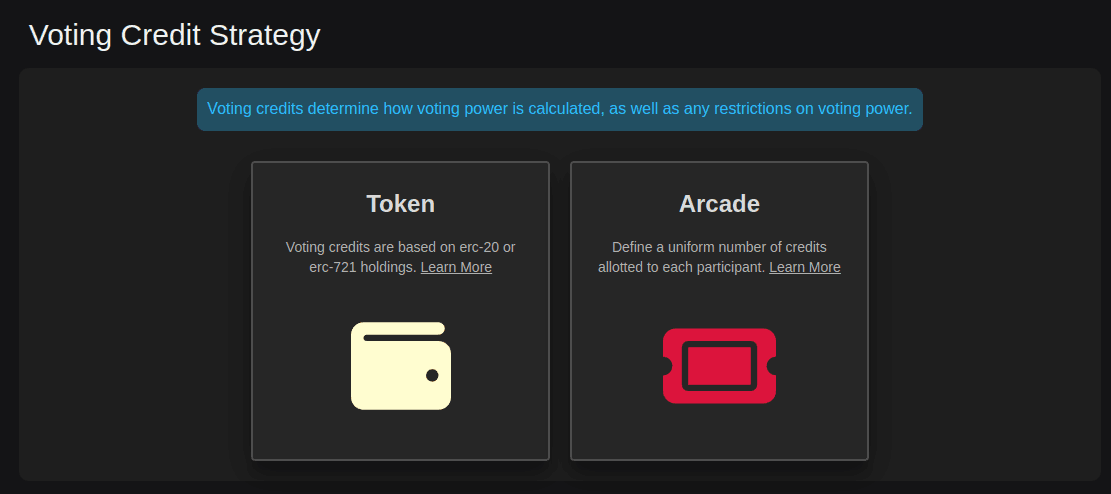1111x494 pixels.
Task: Open Learn More link in Token card
Action: 456,267
